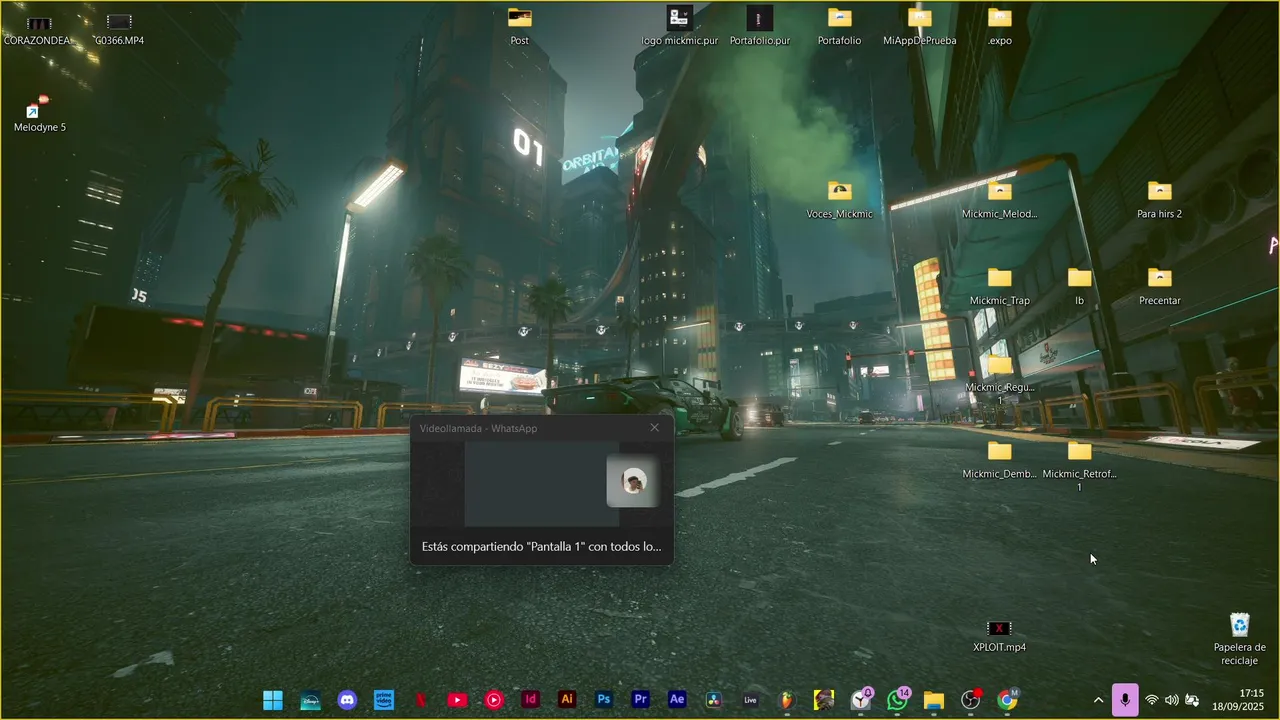Viewport: 1280px width, 720px height.
Task: Open the YouTube Music taskbar icon
Action: [494, 700]
